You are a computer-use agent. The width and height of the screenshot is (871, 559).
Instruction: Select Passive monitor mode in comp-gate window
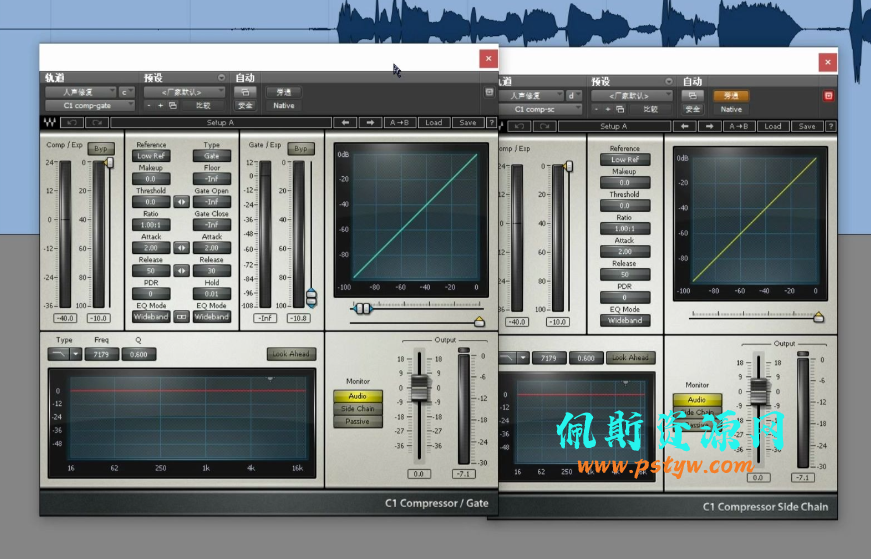pos(358,421)
